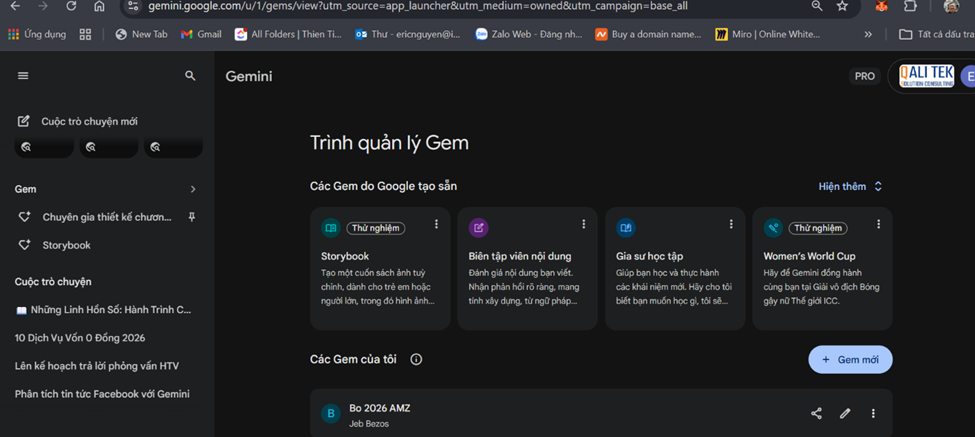
Task: Create a new gem with Gem mới
Action: coord(850,359)
